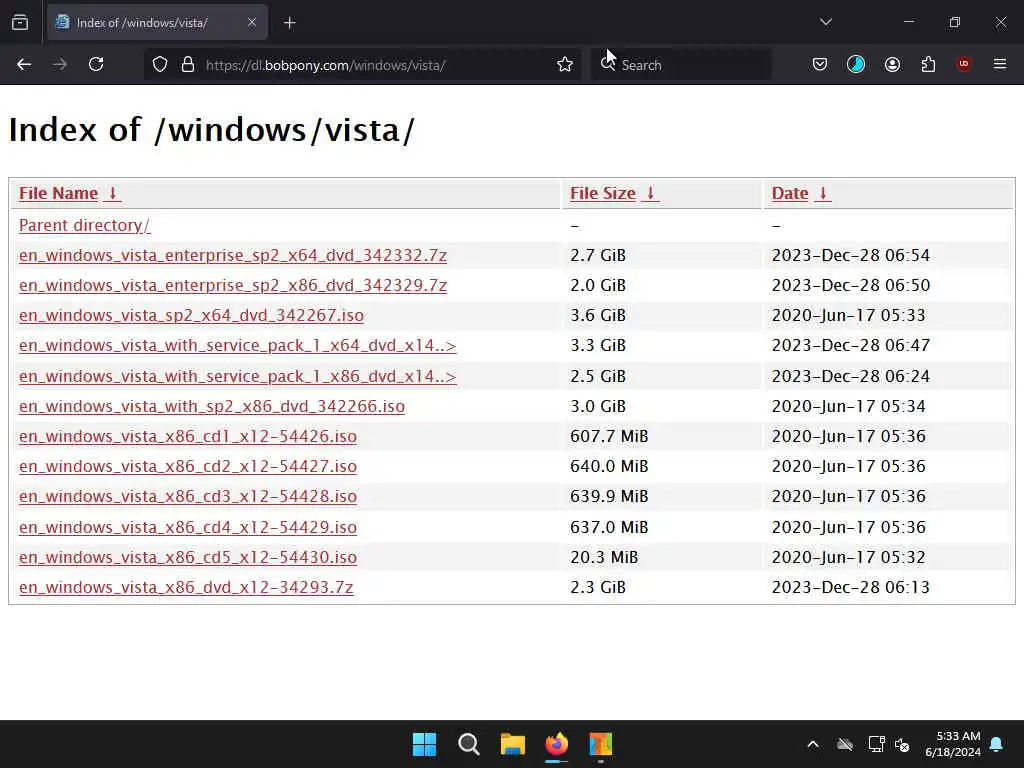Sort the listing by File Name
Viewport: 1024px width, 768px height.
click(58, 193)
